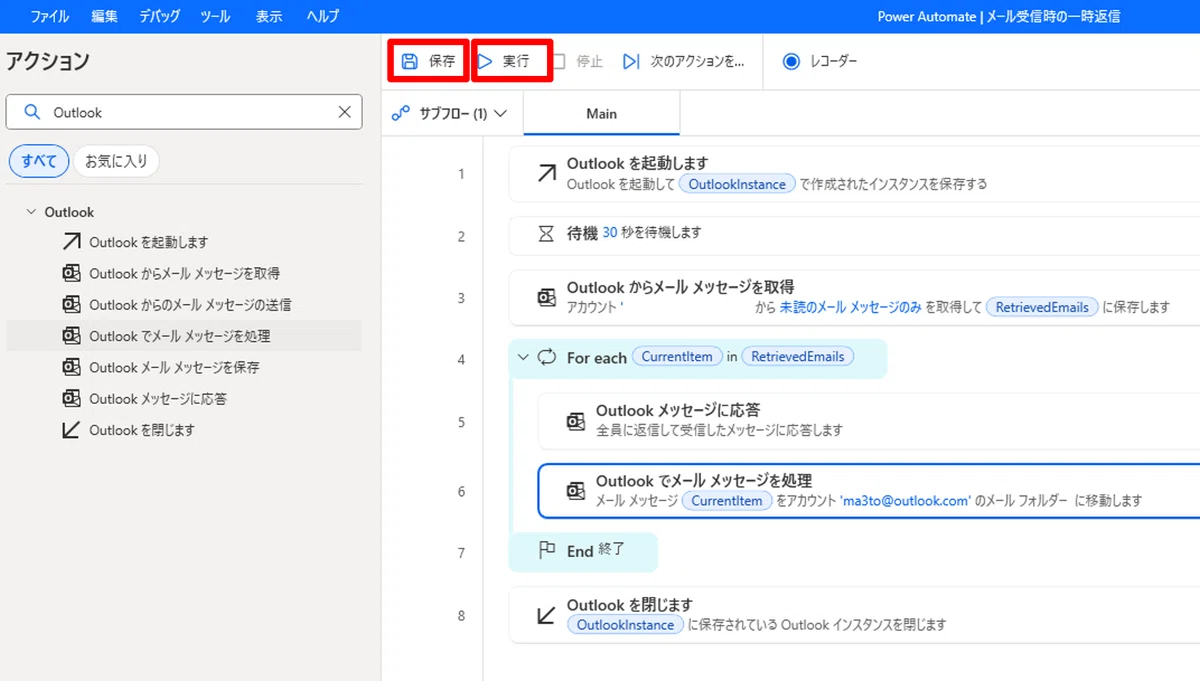Click the 次のアクションを... toolbar label

[697, 61]
